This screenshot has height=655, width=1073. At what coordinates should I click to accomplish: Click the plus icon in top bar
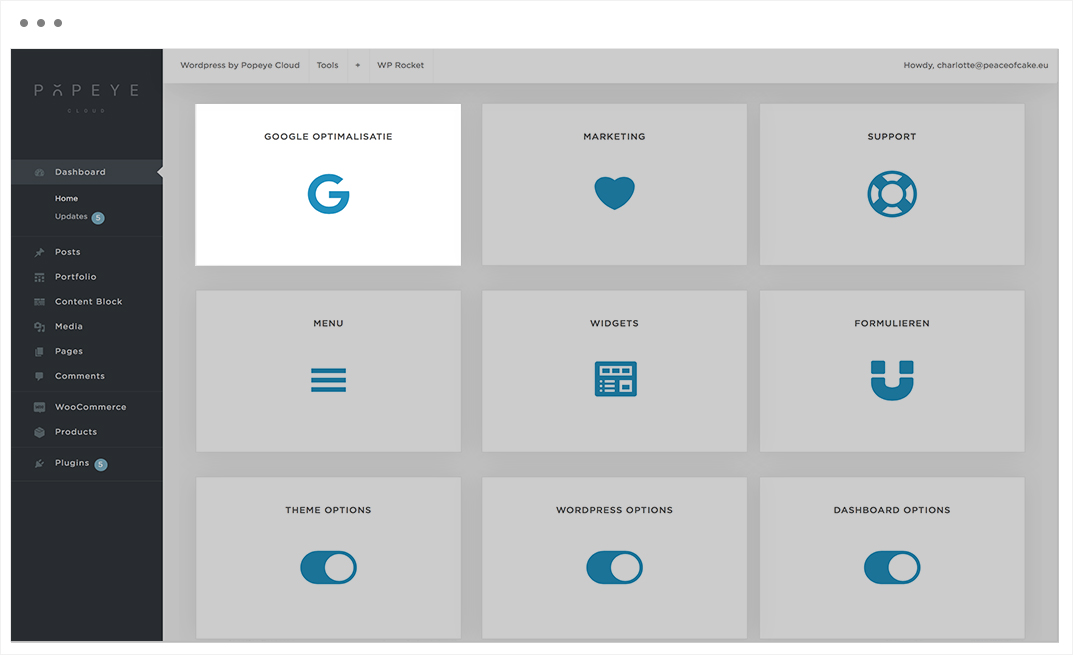coord(357,66)
